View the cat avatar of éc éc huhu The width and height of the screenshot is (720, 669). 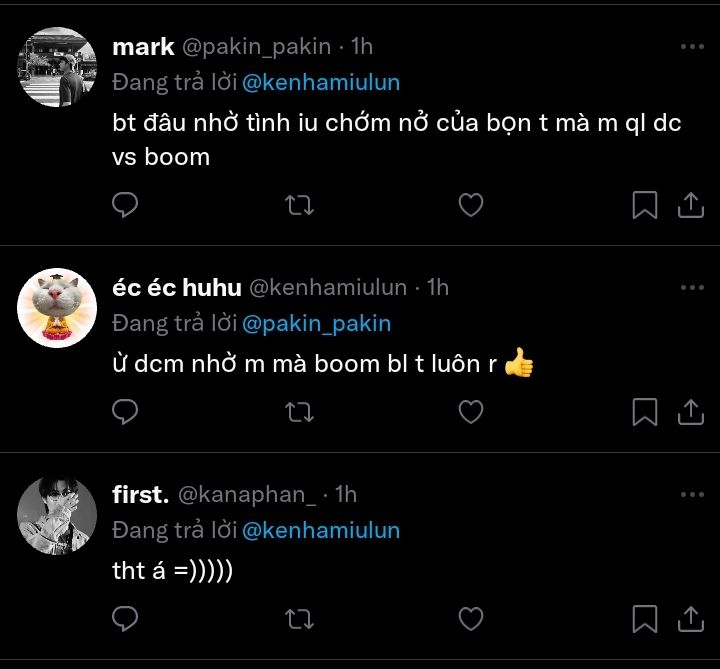pyautogui.click(x=57, y=308)
